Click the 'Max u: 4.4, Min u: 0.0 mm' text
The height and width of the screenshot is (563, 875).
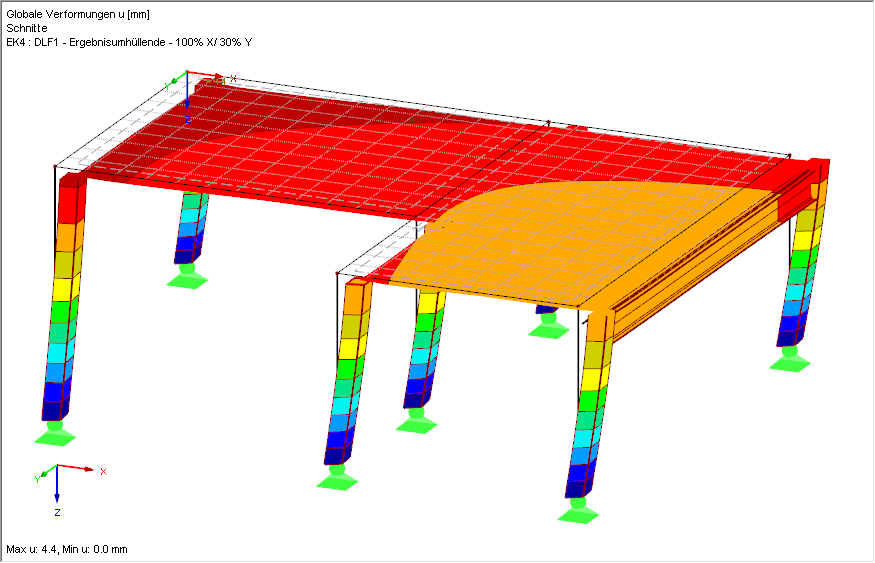point(67,549)
